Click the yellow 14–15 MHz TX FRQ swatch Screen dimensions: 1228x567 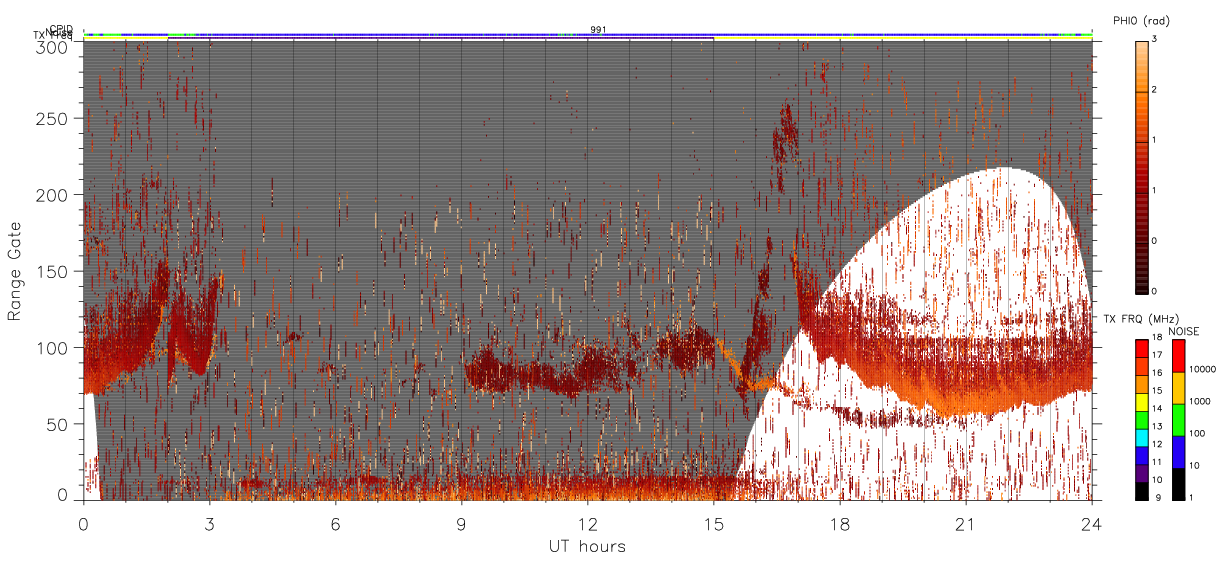[x=1141, y=400]
